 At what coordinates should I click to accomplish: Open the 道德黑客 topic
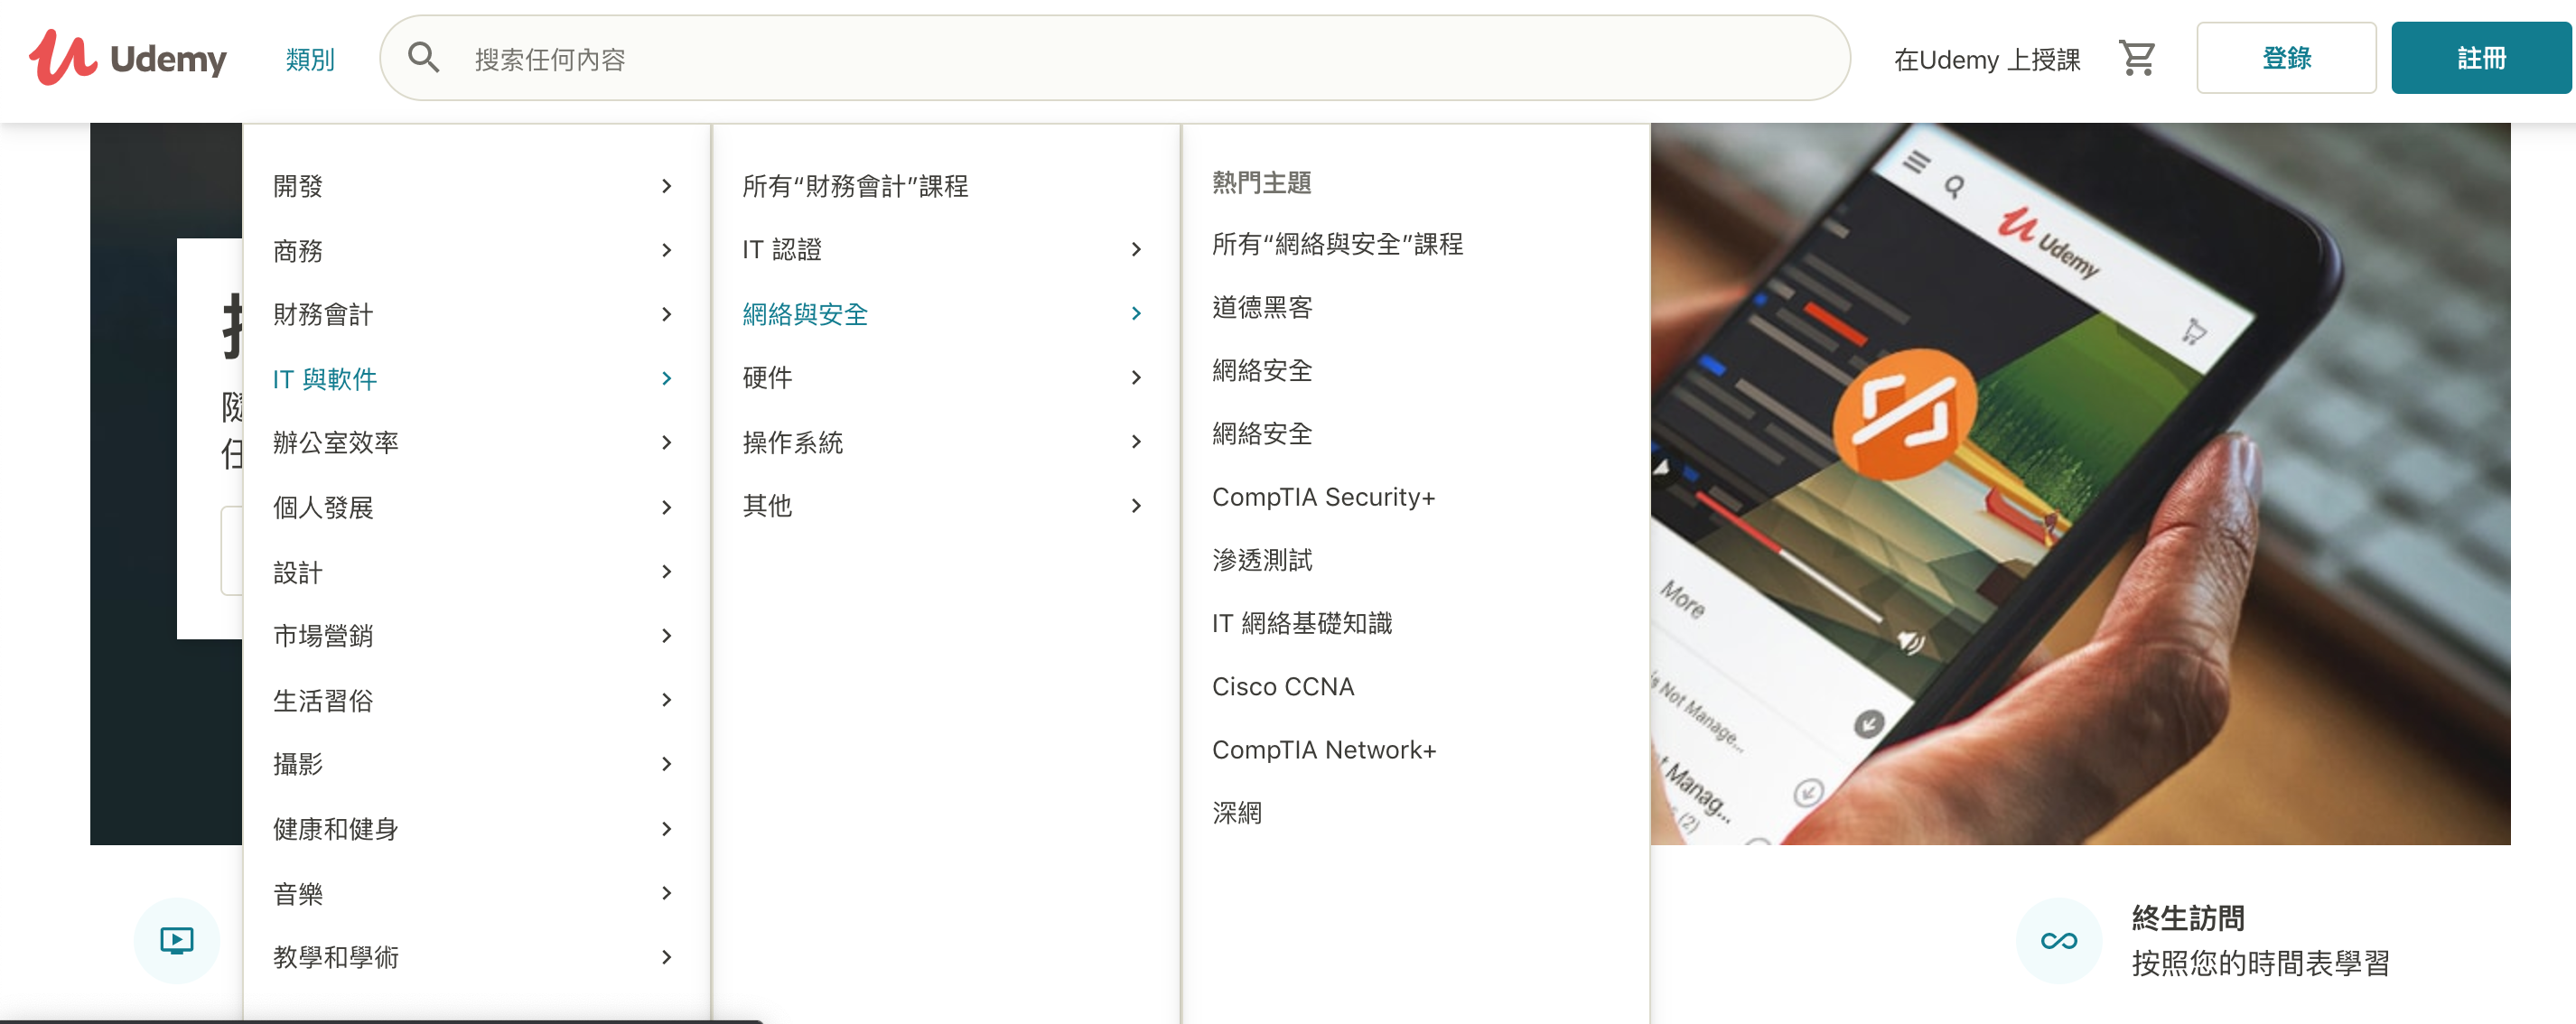1262,307
